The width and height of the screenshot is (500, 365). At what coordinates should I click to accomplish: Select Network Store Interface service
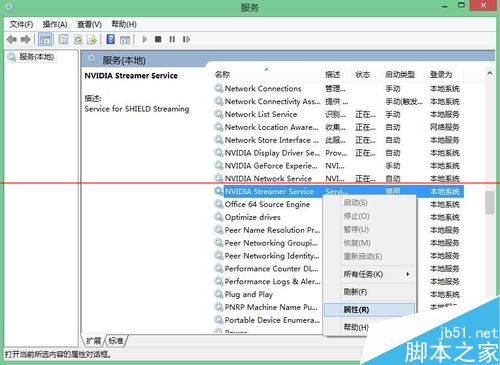click(338, 140)
